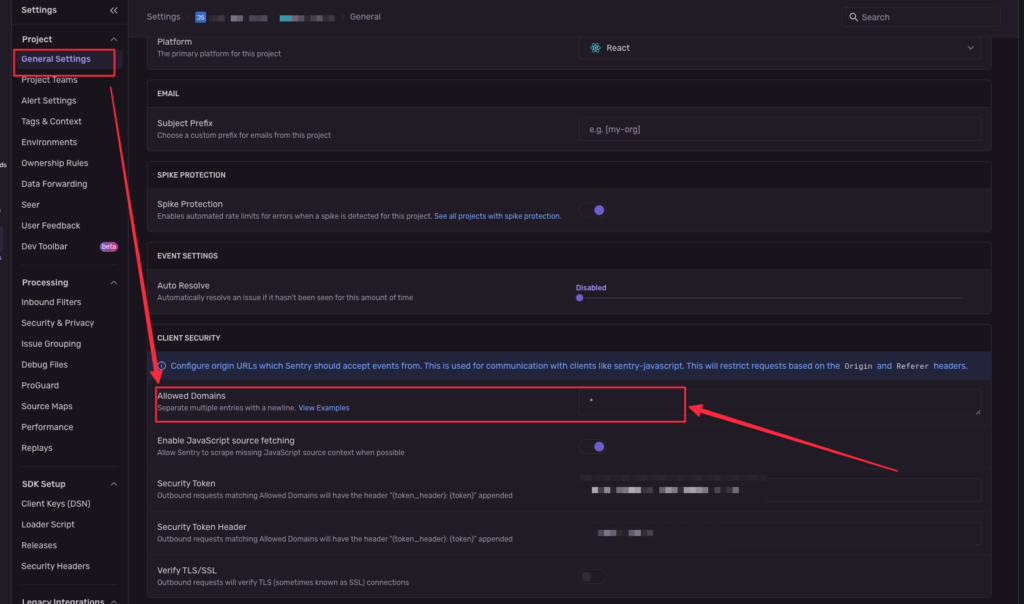Image resolution: width=1024 pixels, height=604 pixels.
Task: Click the EMAIL section heading
Action: [168, 93]
